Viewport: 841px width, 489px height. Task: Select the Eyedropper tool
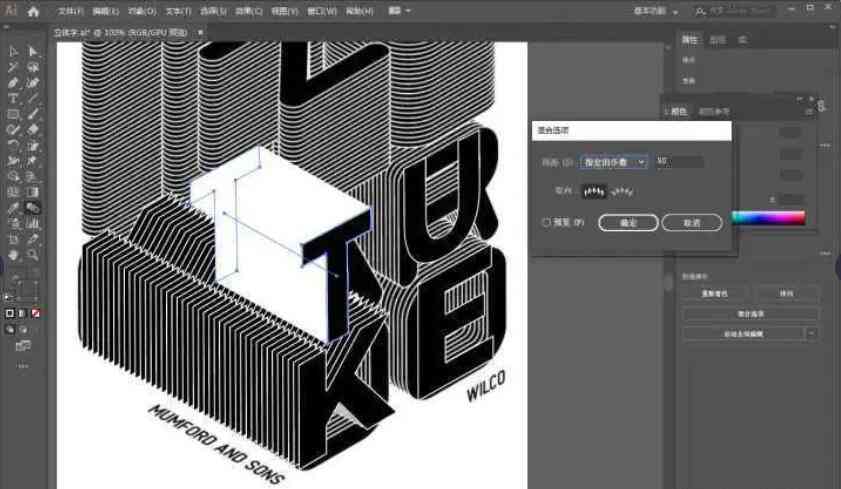click(13, 208)
